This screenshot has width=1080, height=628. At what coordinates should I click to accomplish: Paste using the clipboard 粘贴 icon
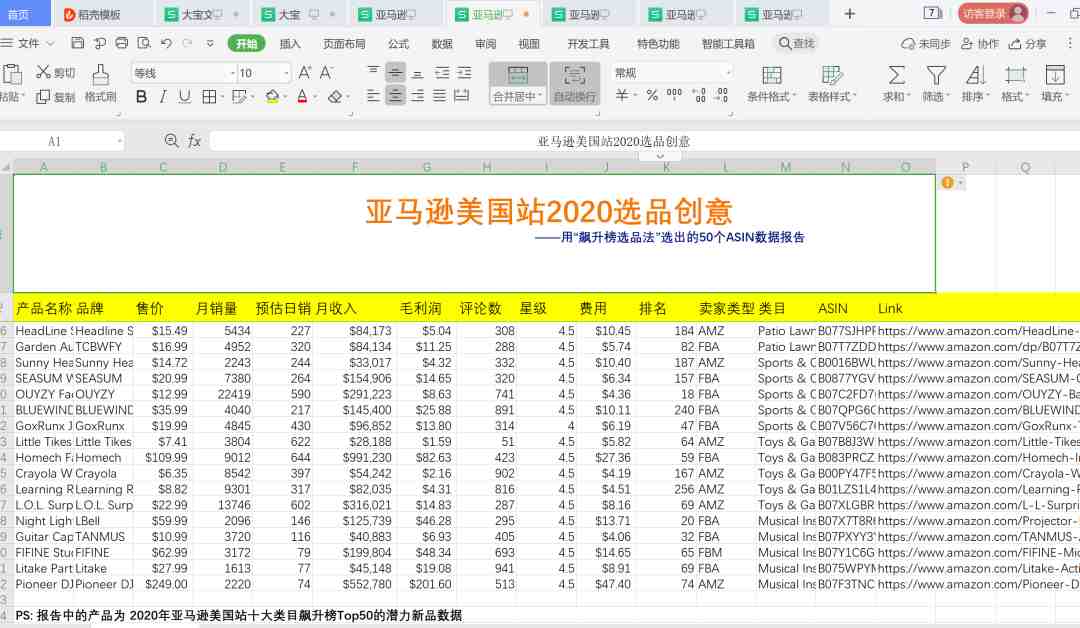tap(12, 74)
